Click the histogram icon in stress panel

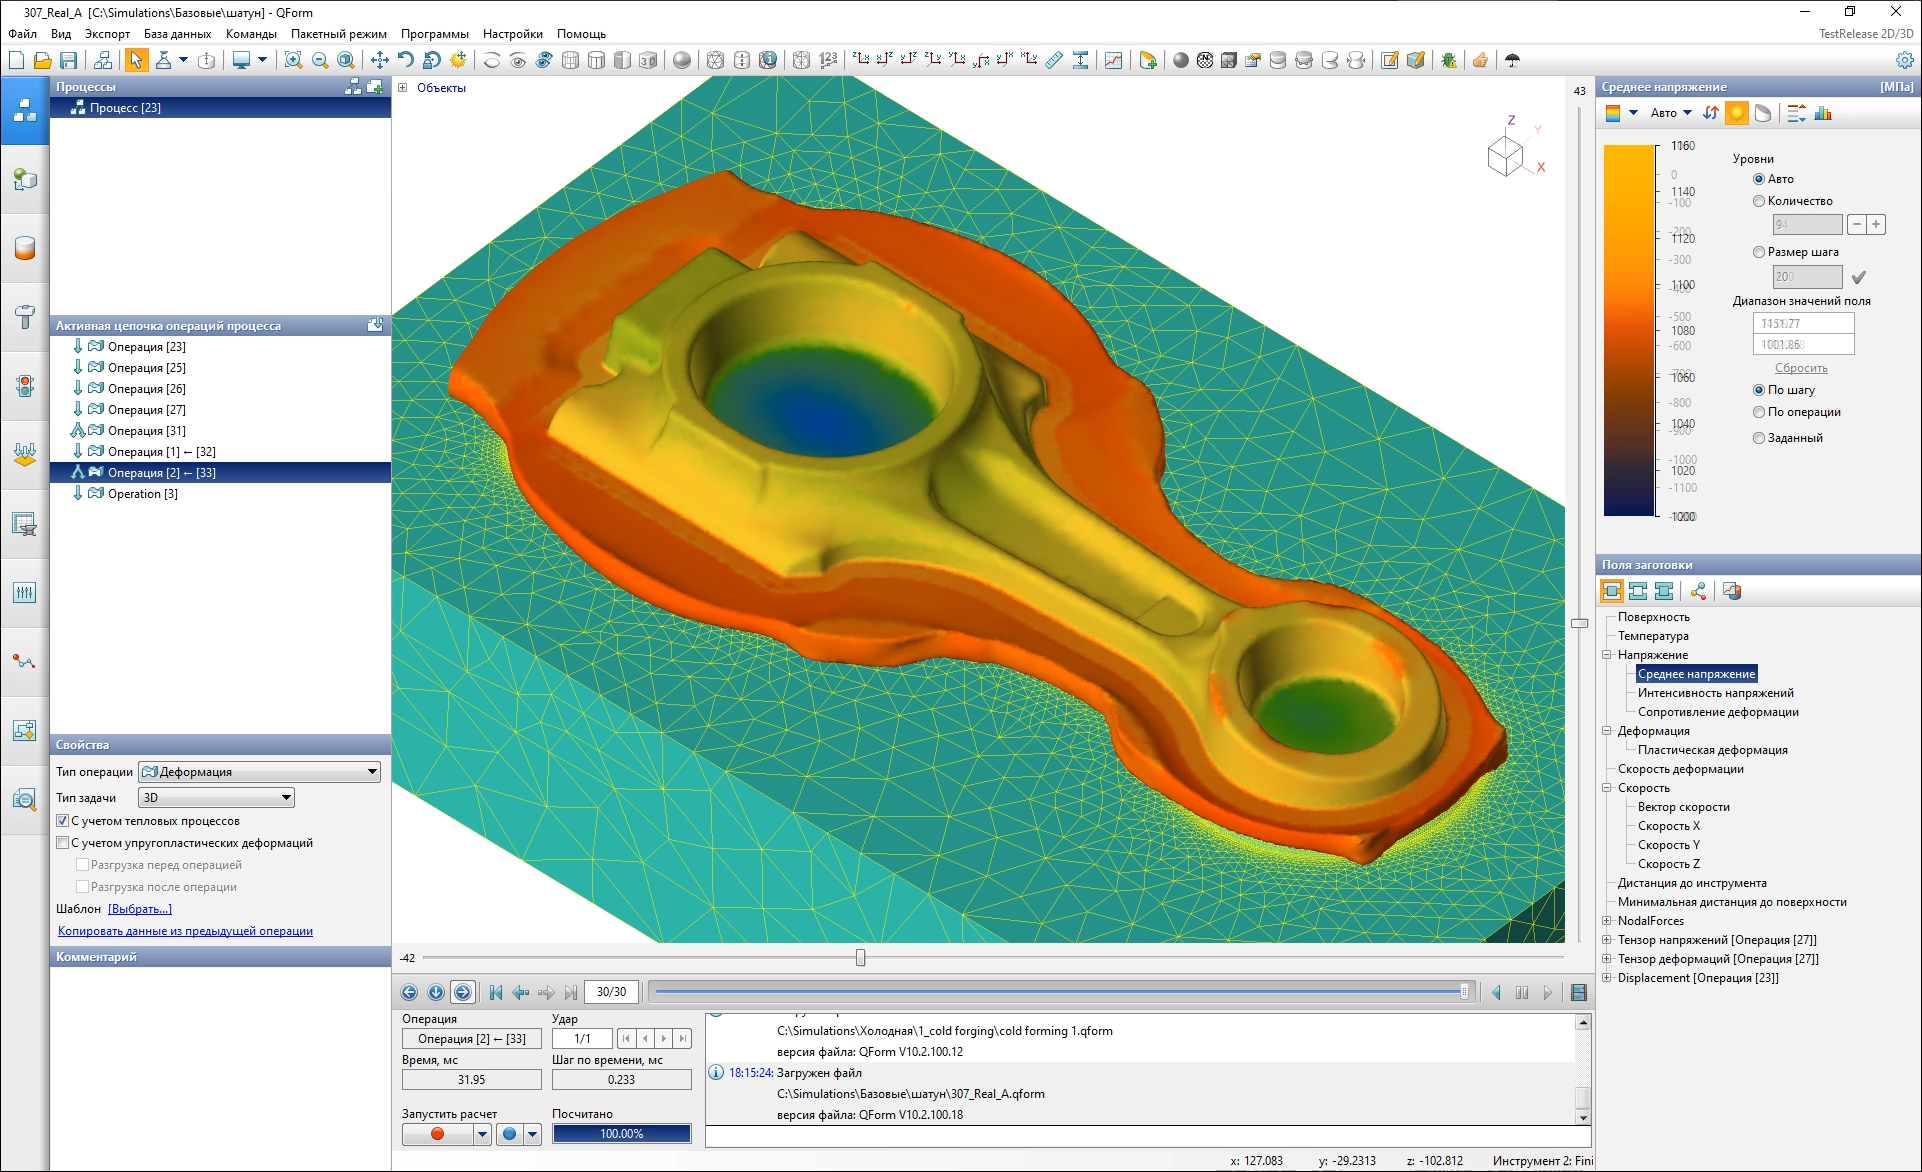(x=1823, y=113)
